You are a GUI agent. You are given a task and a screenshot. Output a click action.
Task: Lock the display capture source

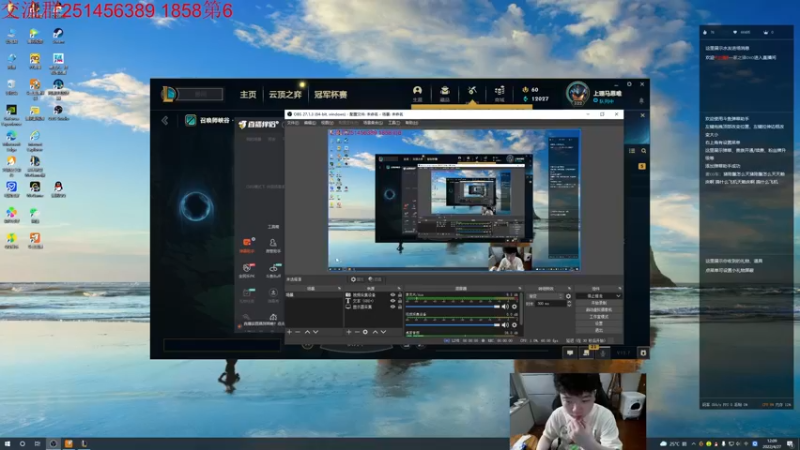point(400,307)
